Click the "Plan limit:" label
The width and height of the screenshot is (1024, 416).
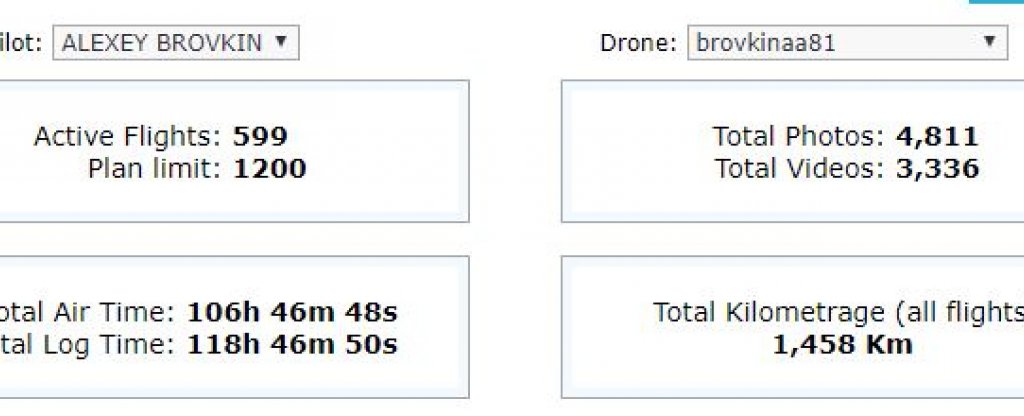click(x=156, y=168)
